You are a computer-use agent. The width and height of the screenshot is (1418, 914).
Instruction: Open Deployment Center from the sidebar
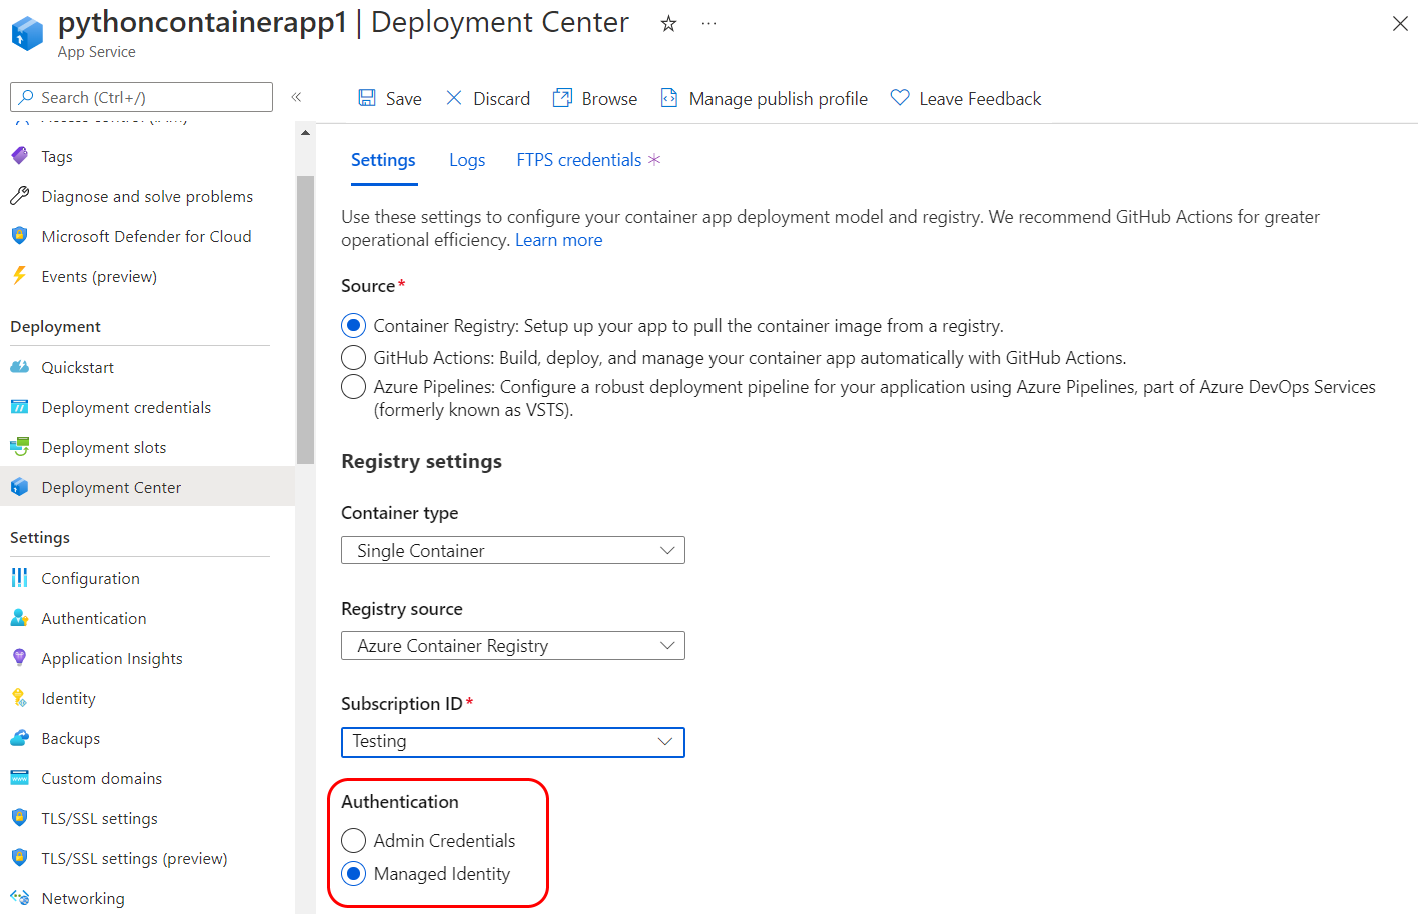coord(113,487)
